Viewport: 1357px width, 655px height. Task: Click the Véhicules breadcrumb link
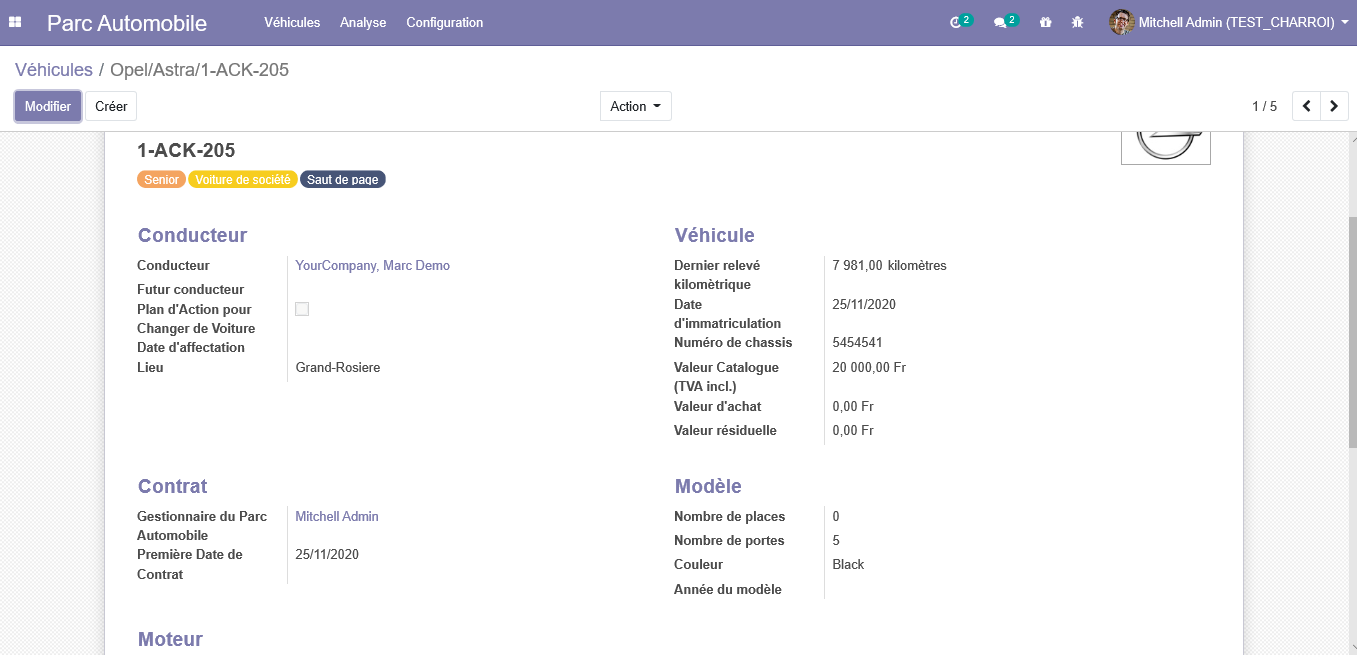coord(54,70)
